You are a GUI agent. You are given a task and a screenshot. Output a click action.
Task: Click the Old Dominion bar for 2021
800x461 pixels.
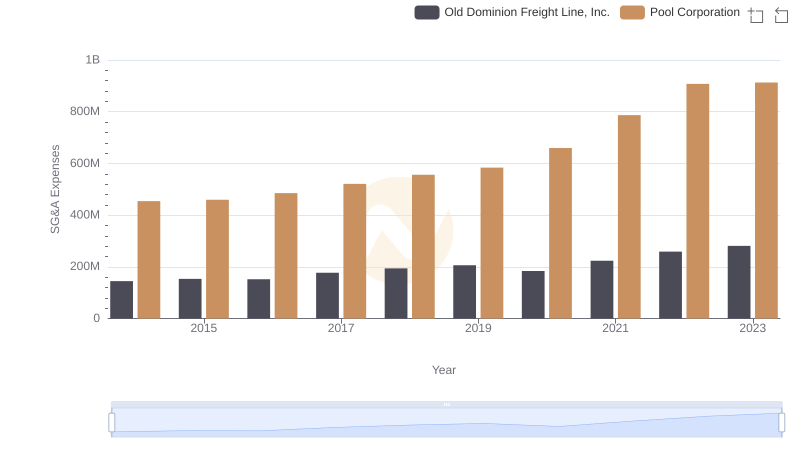(x=602, y=290)
